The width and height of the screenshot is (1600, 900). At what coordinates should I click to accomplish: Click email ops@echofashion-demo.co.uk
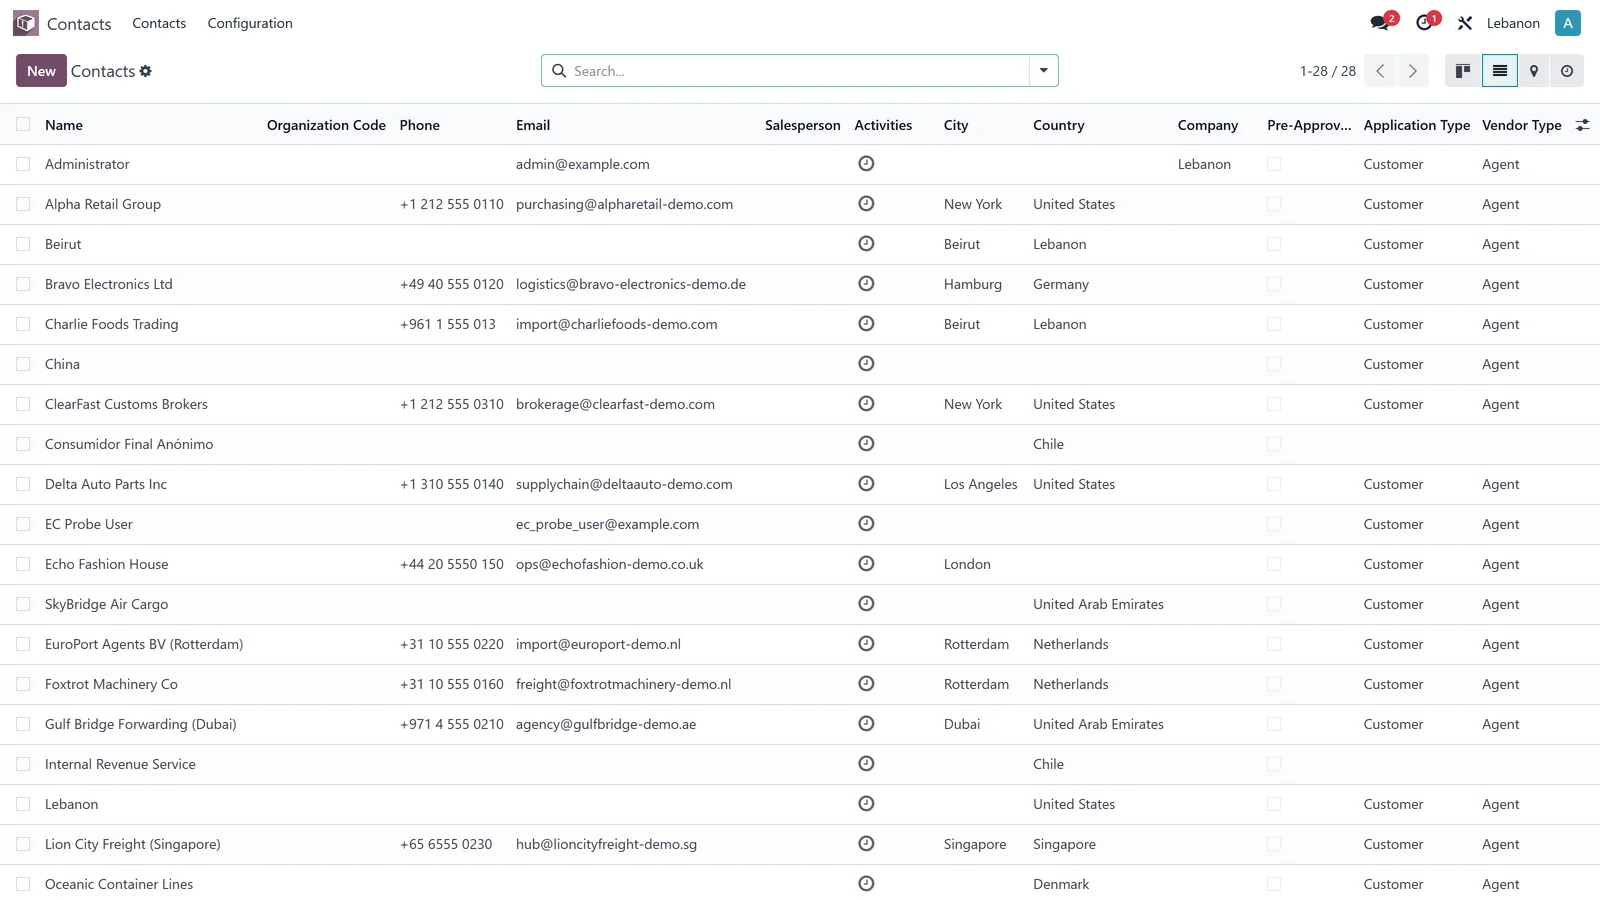click(x=610, y=564)
